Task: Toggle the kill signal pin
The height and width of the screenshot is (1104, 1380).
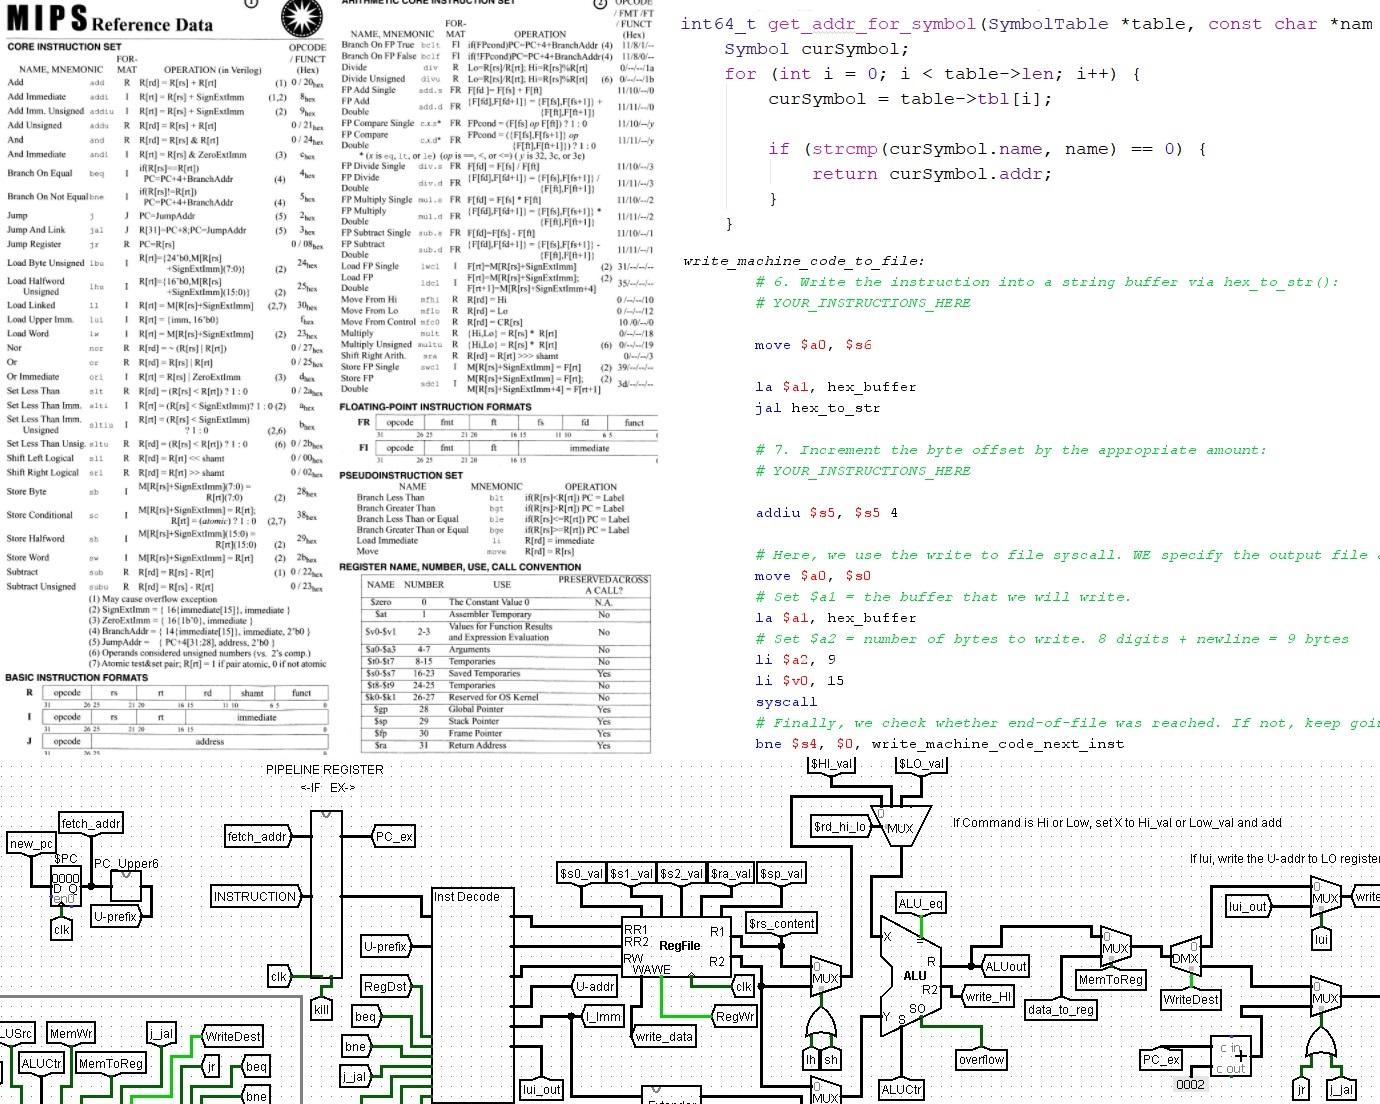Action: click(320, 1011)
